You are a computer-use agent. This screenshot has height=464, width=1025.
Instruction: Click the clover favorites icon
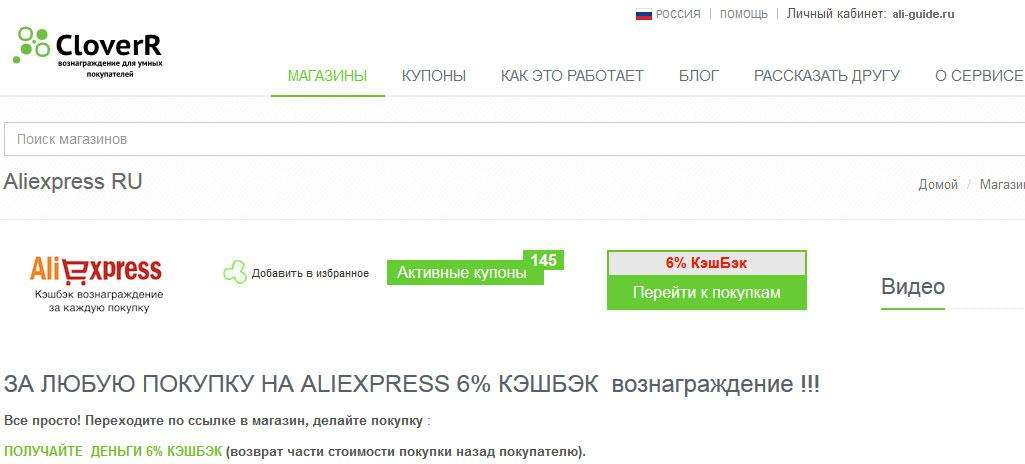[x=235, y=273]
